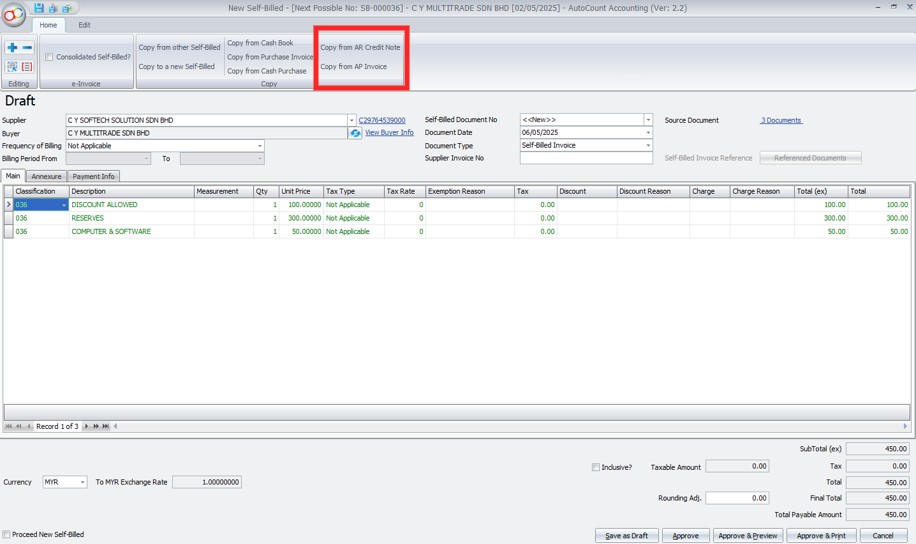Screen dimensions: 916x544
Task: Click the AutoCount application logo button
Action: 14,15
